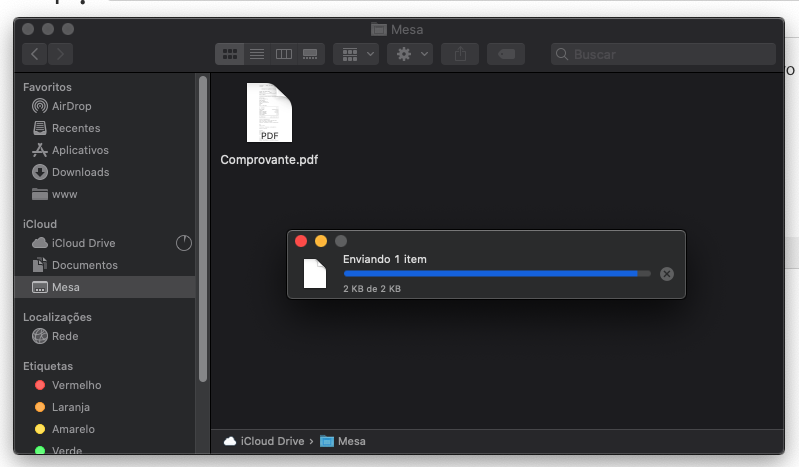Viewport: 799px width, 467px height.
Task: Switch to list view
Action: coord(257,54)
